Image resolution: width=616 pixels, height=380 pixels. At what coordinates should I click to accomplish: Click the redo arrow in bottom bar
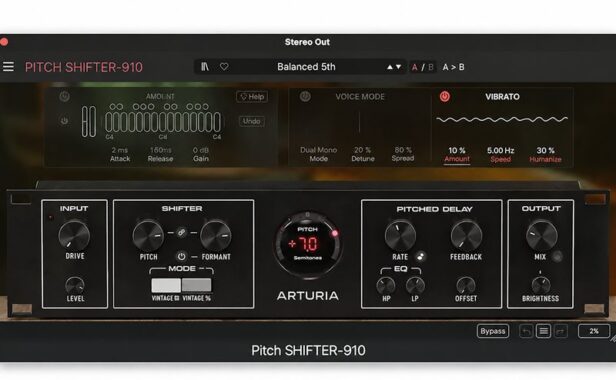(561, 332)
